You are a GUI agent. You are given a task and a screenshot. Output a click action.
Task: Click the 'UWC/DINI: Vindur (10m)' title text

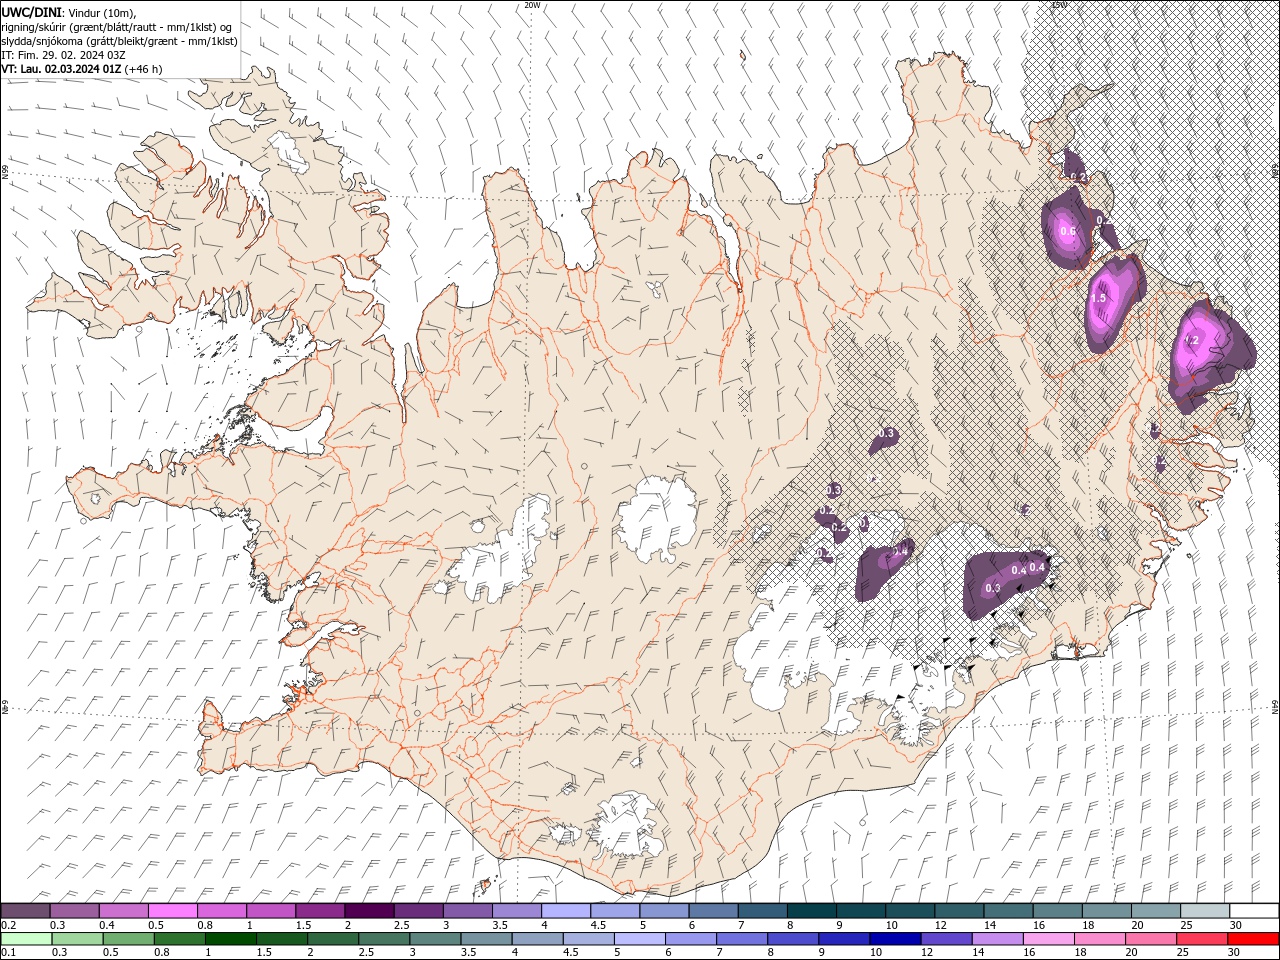68,12
